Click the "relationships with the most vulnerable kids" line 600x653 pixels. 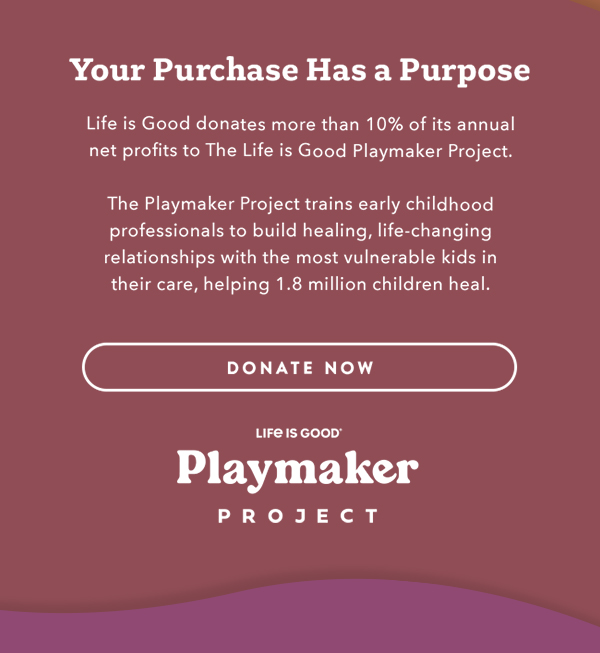click(300, 257)
